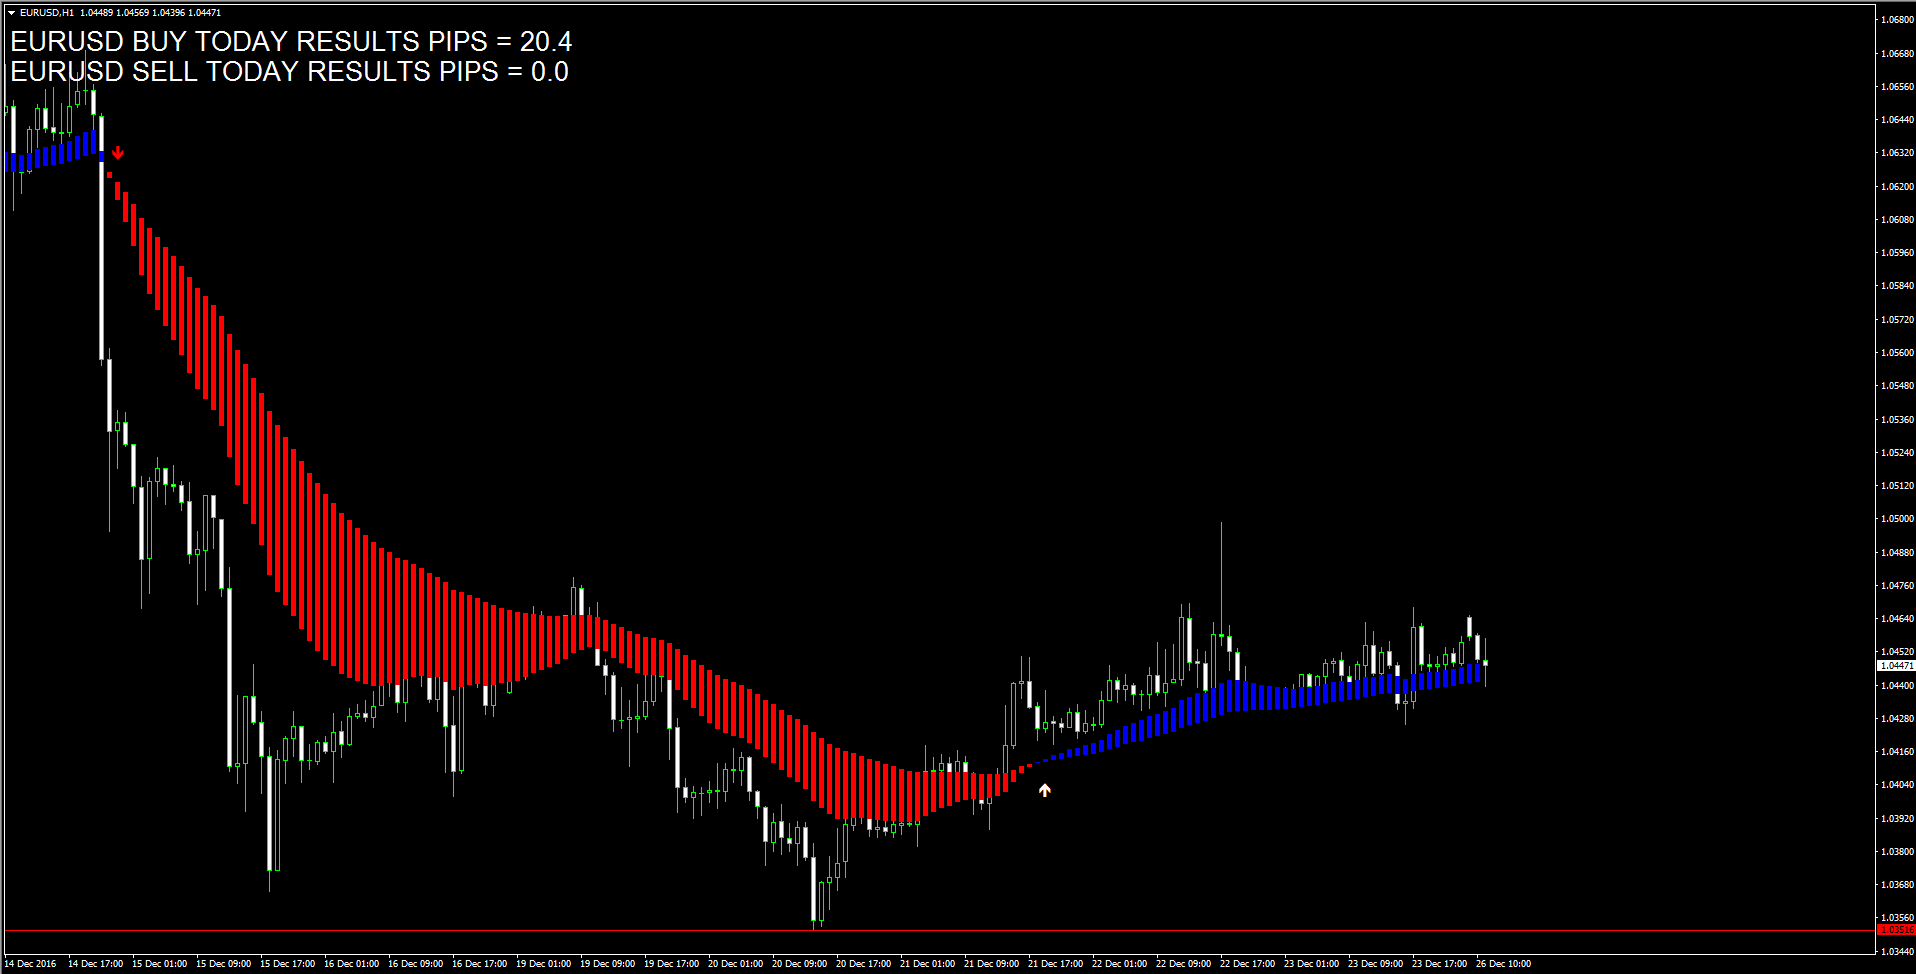Click the 19 Dec 01:00 time label
This screenshot has height=974, width=1916.
pyautogui.click(x=543, y=964)
